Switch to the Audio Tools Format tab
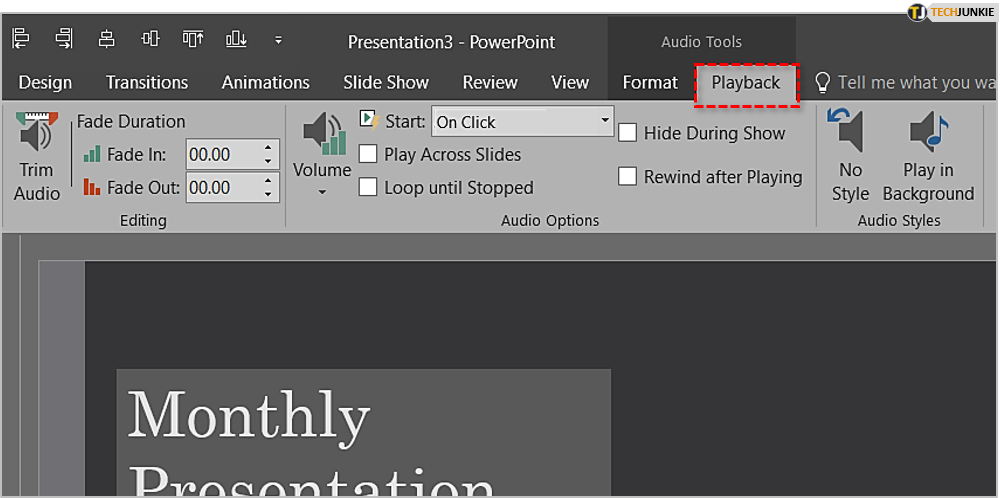1002x498 pixels. click(650, 82)
